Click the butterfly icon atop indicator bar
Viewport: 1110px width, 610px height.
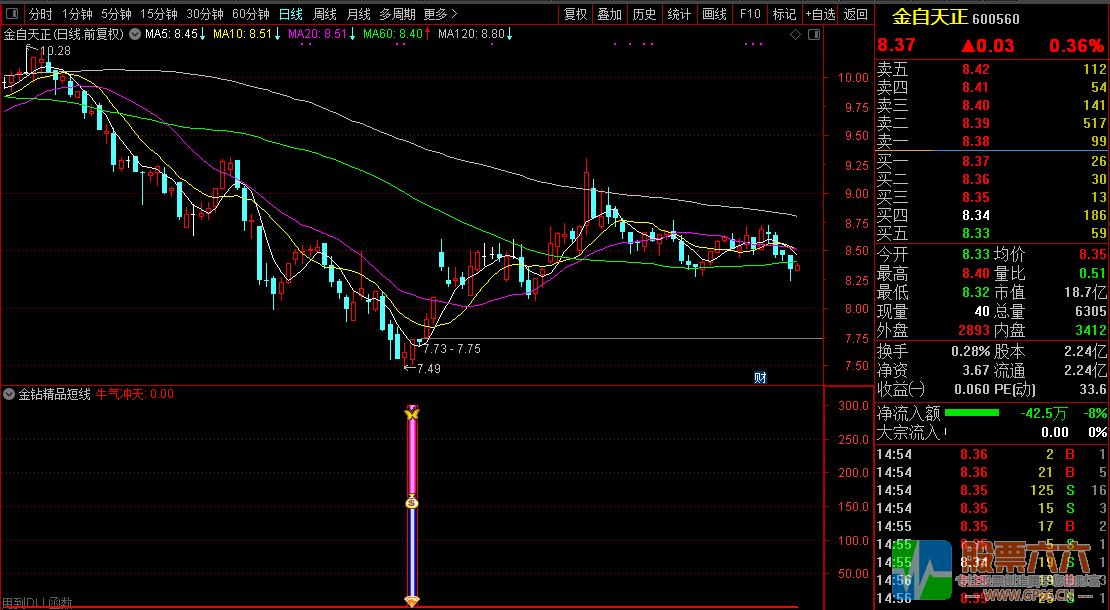411,412
